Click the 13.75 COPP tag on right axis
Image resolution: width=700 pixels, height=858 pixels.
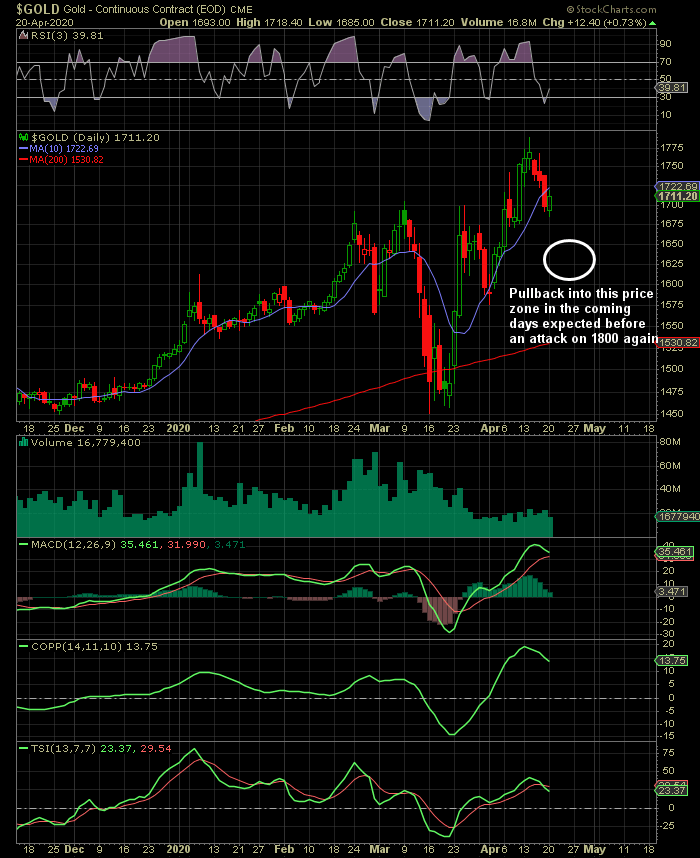[x=672, y=661]
